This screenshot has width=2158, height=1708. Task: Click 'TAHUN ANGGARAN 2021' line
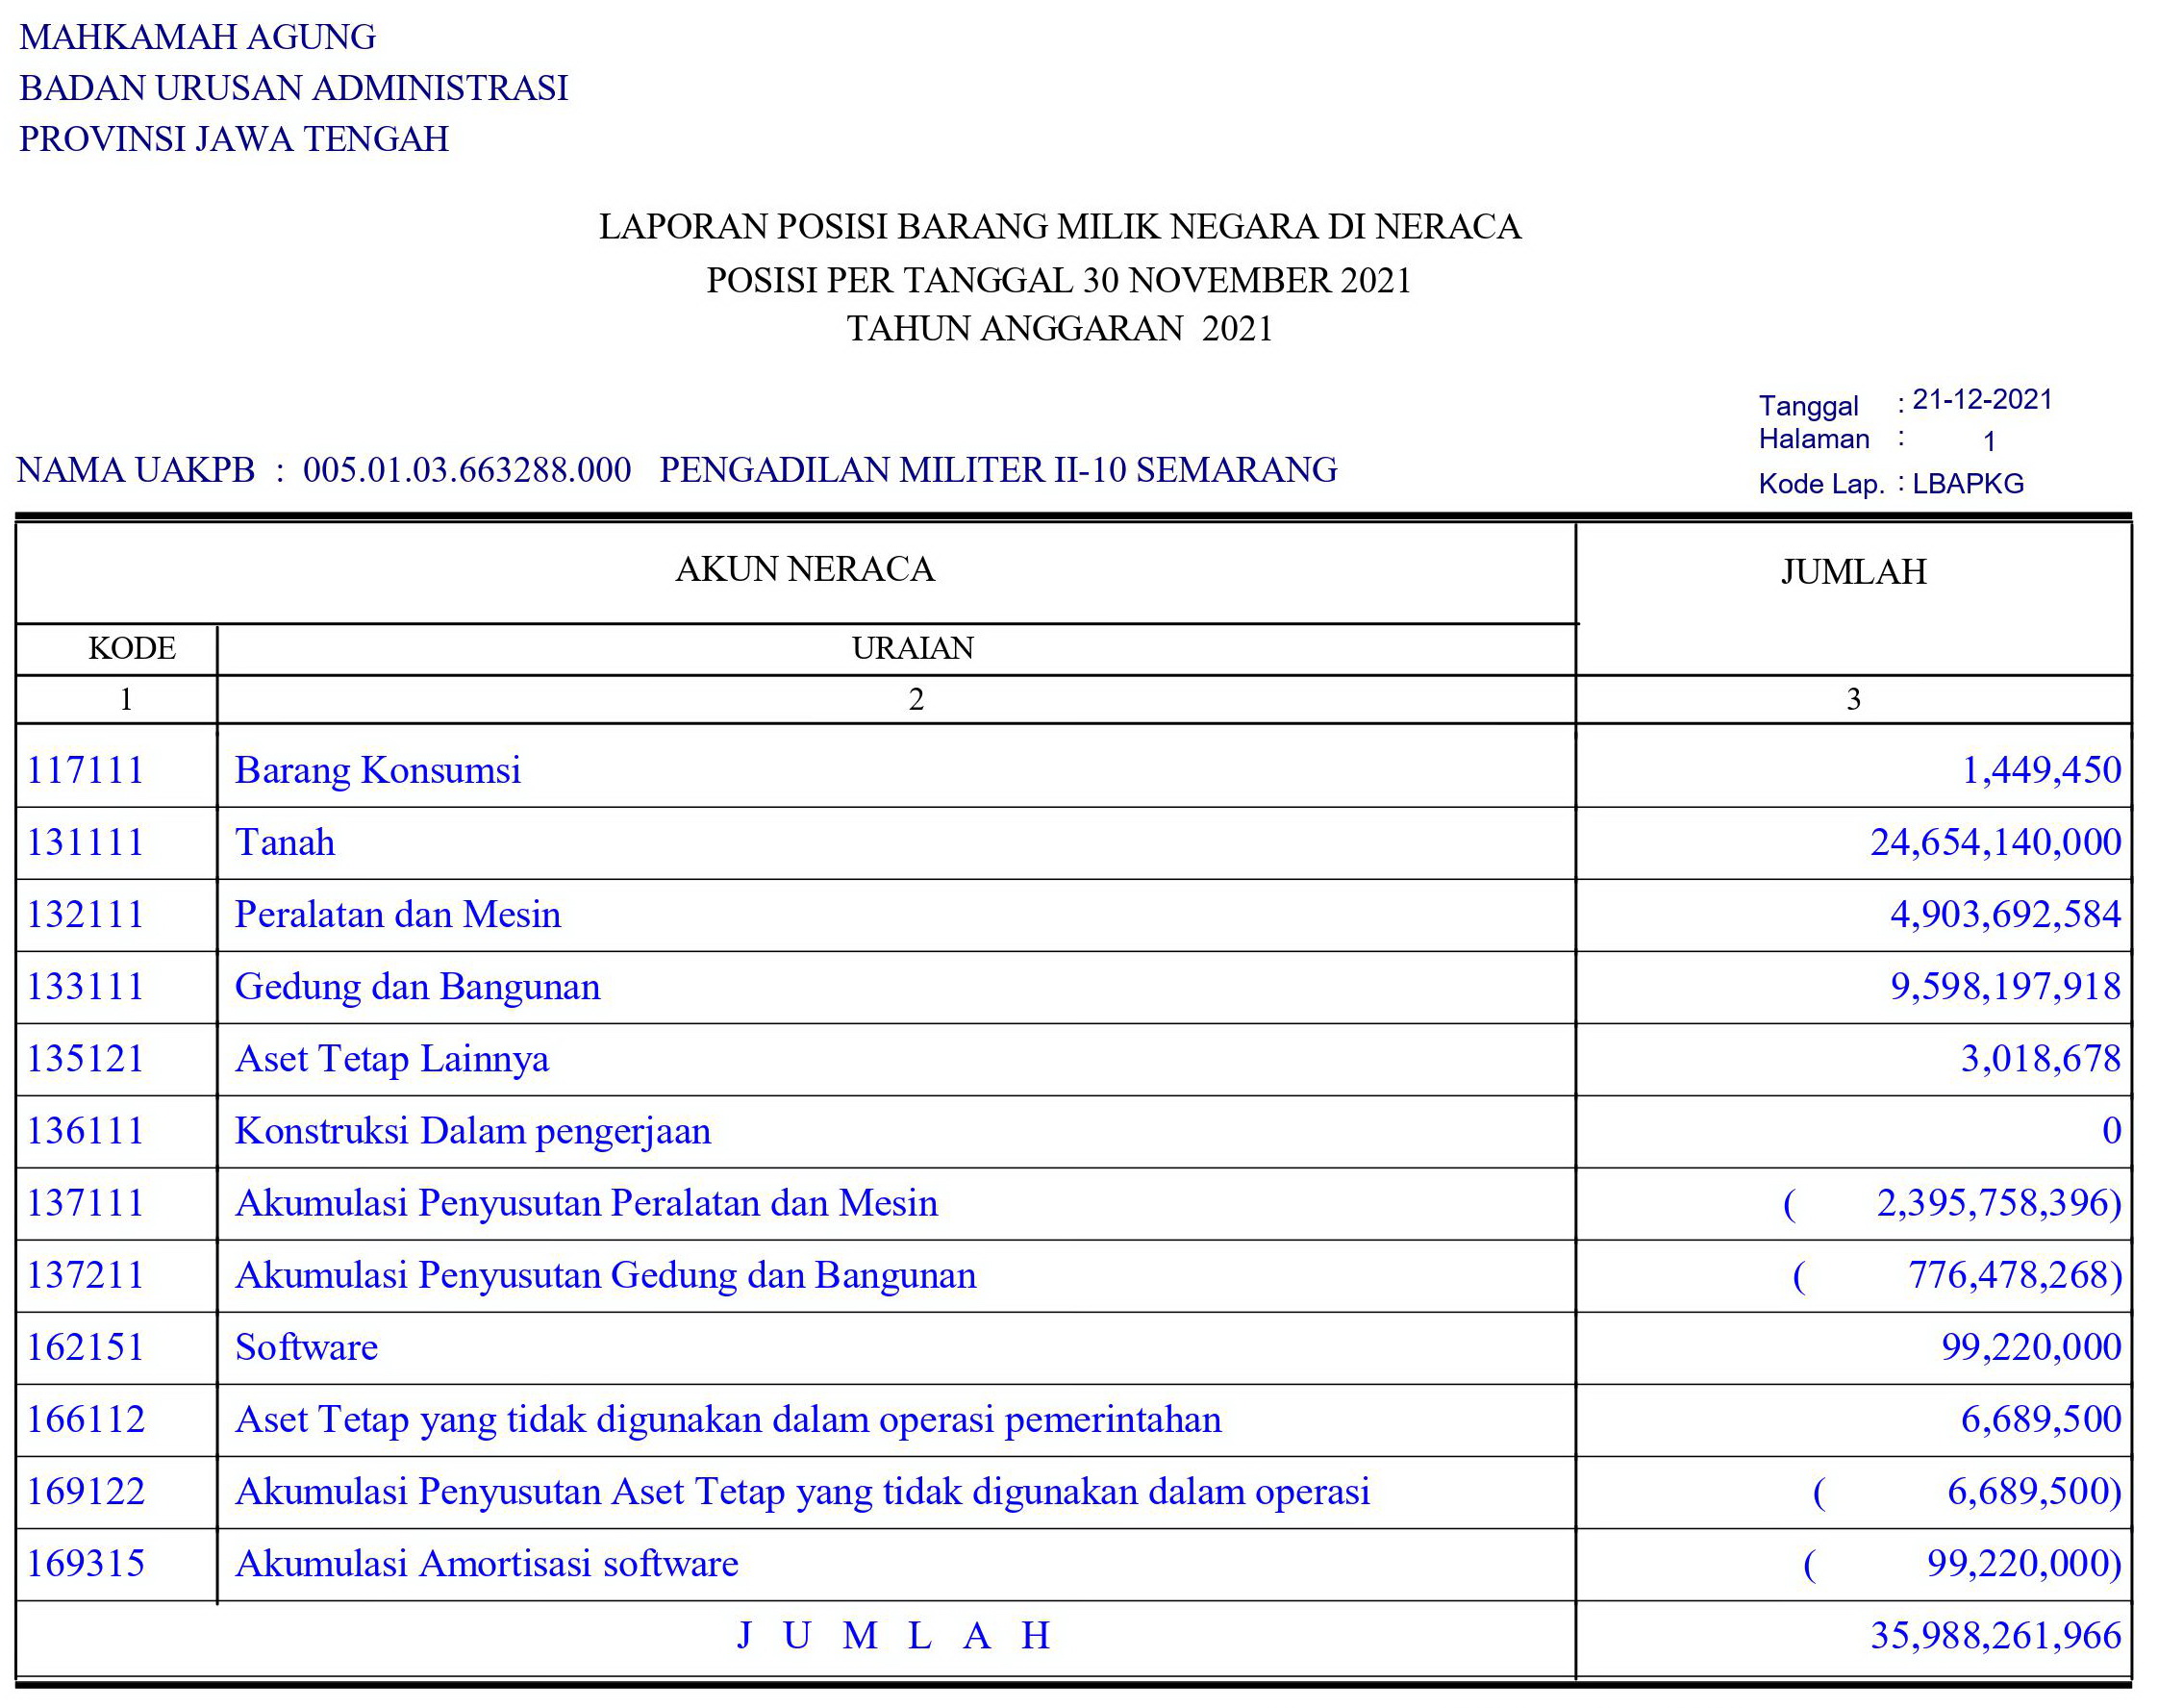(x=1060, y=328)
